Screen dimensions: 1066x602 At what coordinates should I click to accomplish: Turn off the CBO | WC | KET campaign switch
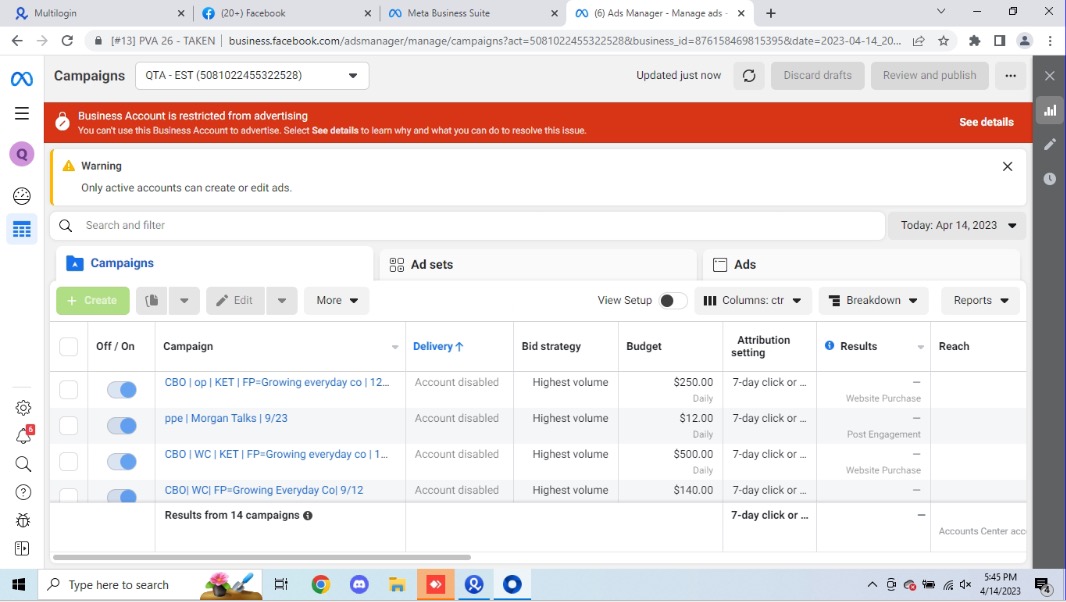122,461
